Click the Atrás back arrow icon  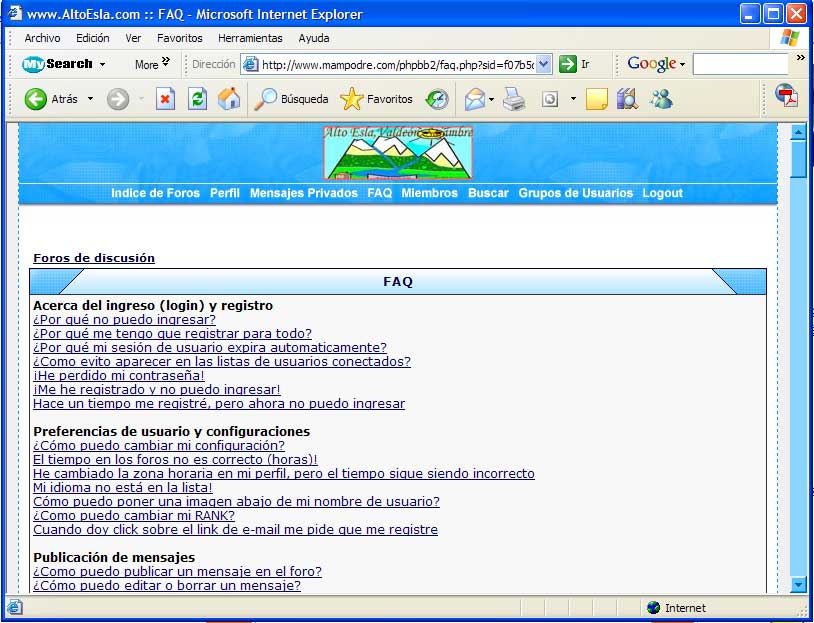[x=36, y=99]
